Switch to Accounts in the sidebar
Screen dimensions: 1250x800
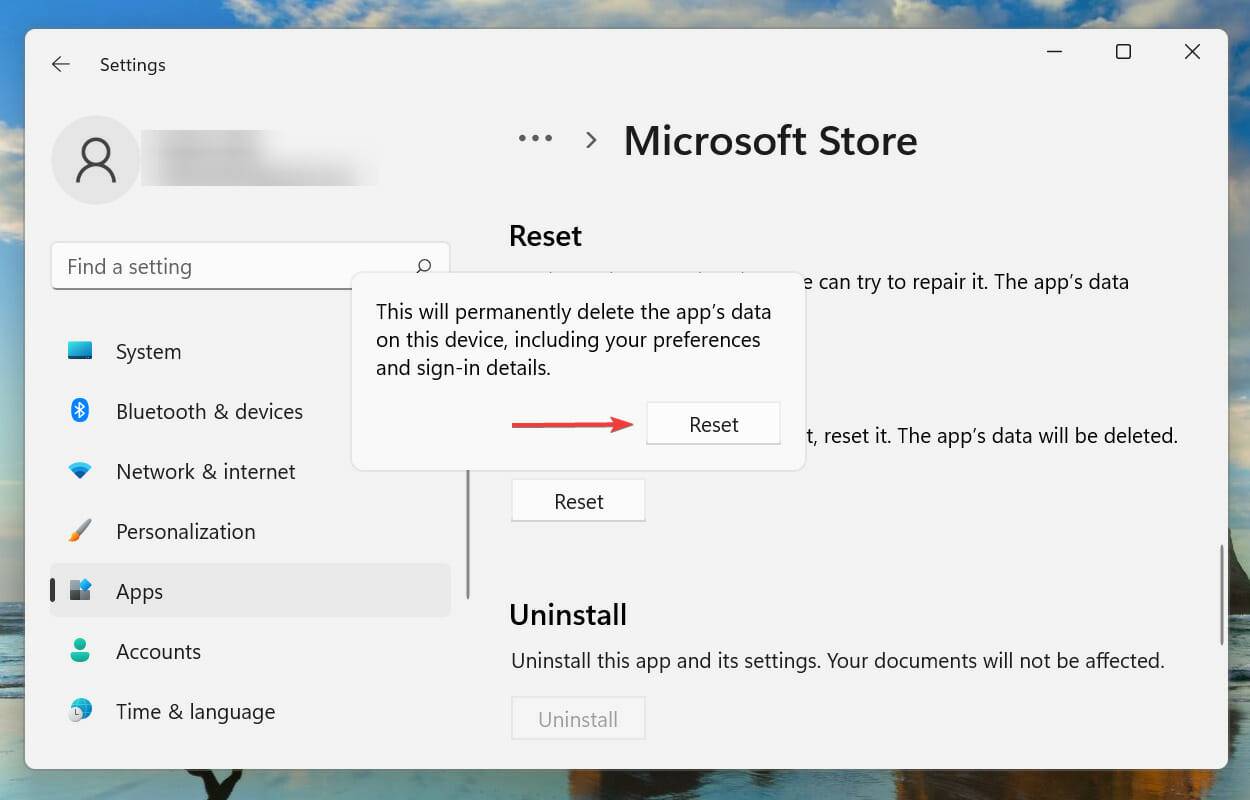(158, 651)
